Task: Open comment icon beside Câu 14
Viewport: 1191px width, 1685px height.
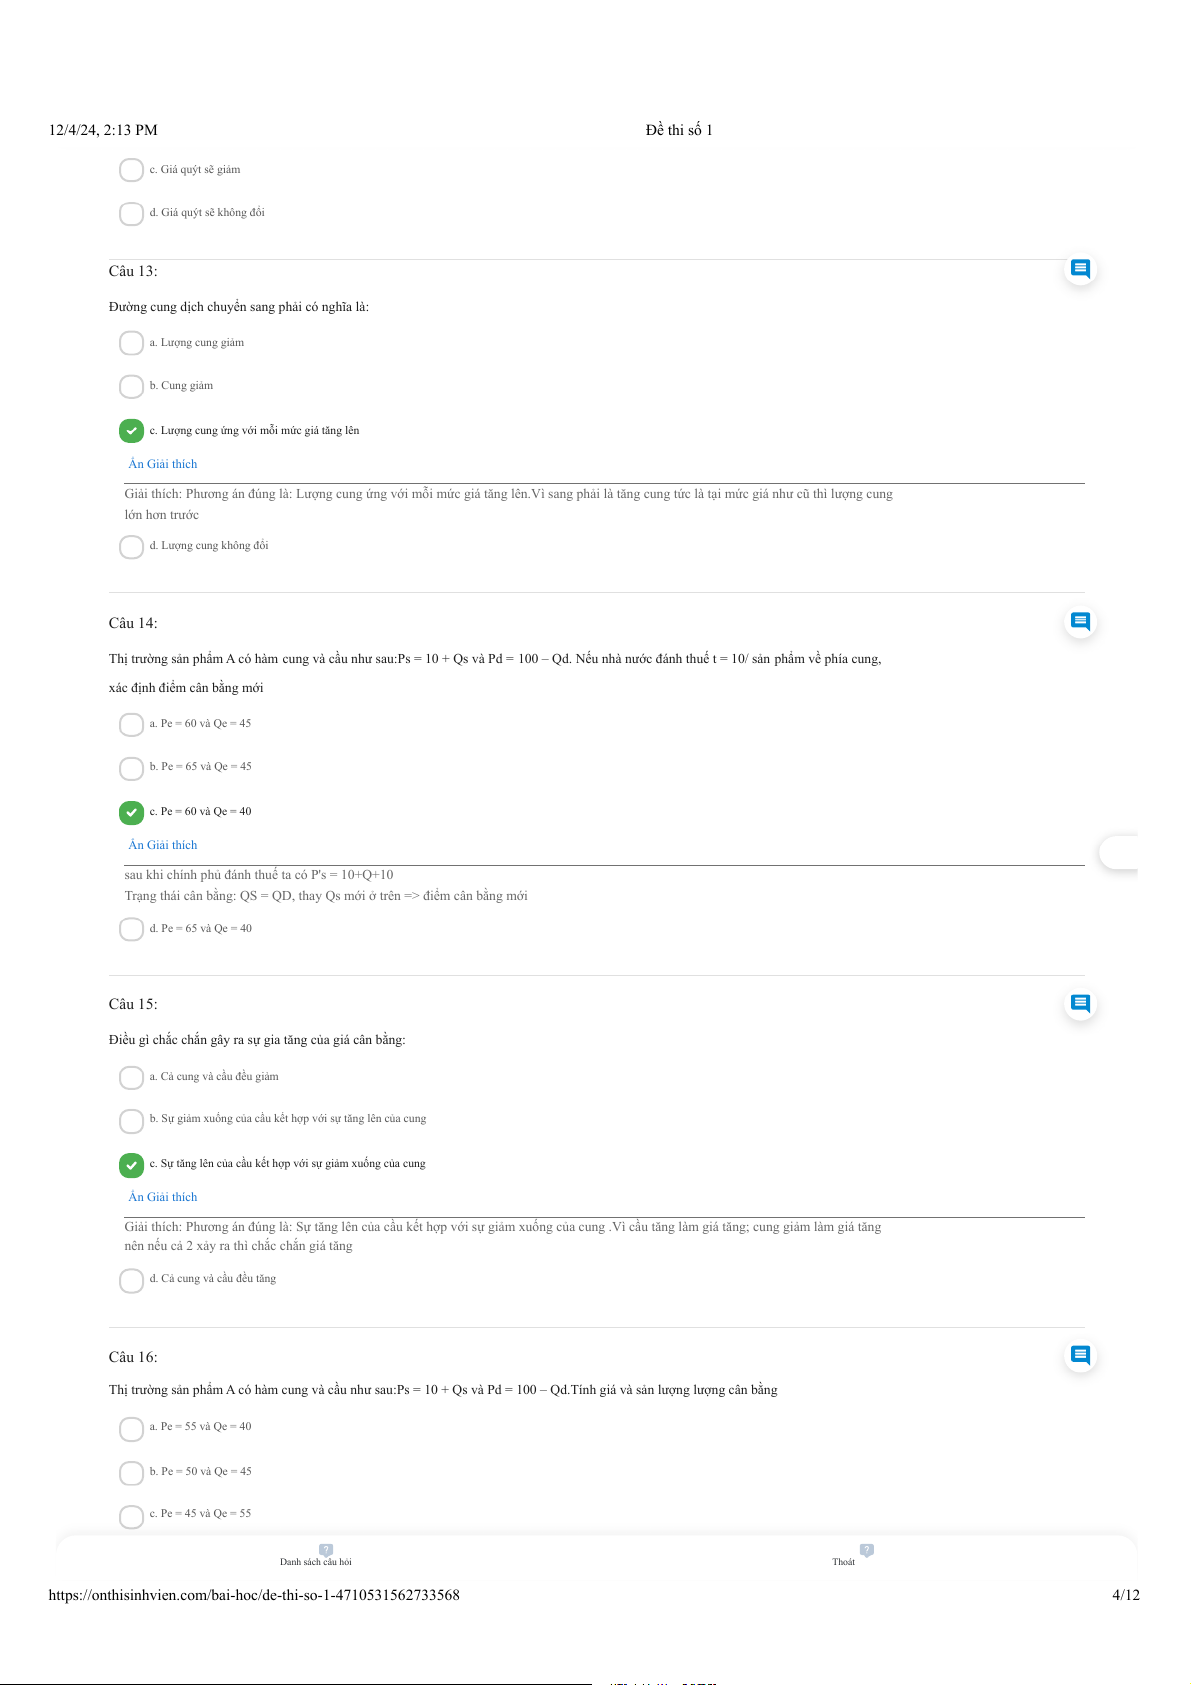Action: [x=1080, y=621]
